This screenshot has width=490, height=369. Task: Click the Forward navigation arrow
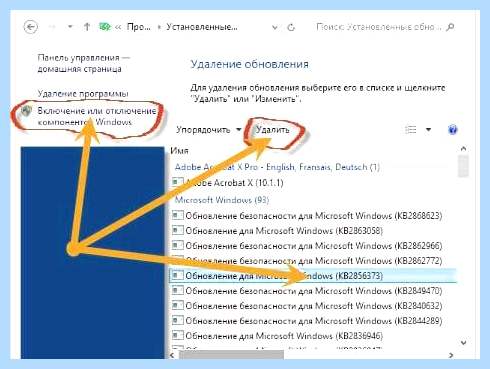[x=52, y=27]
